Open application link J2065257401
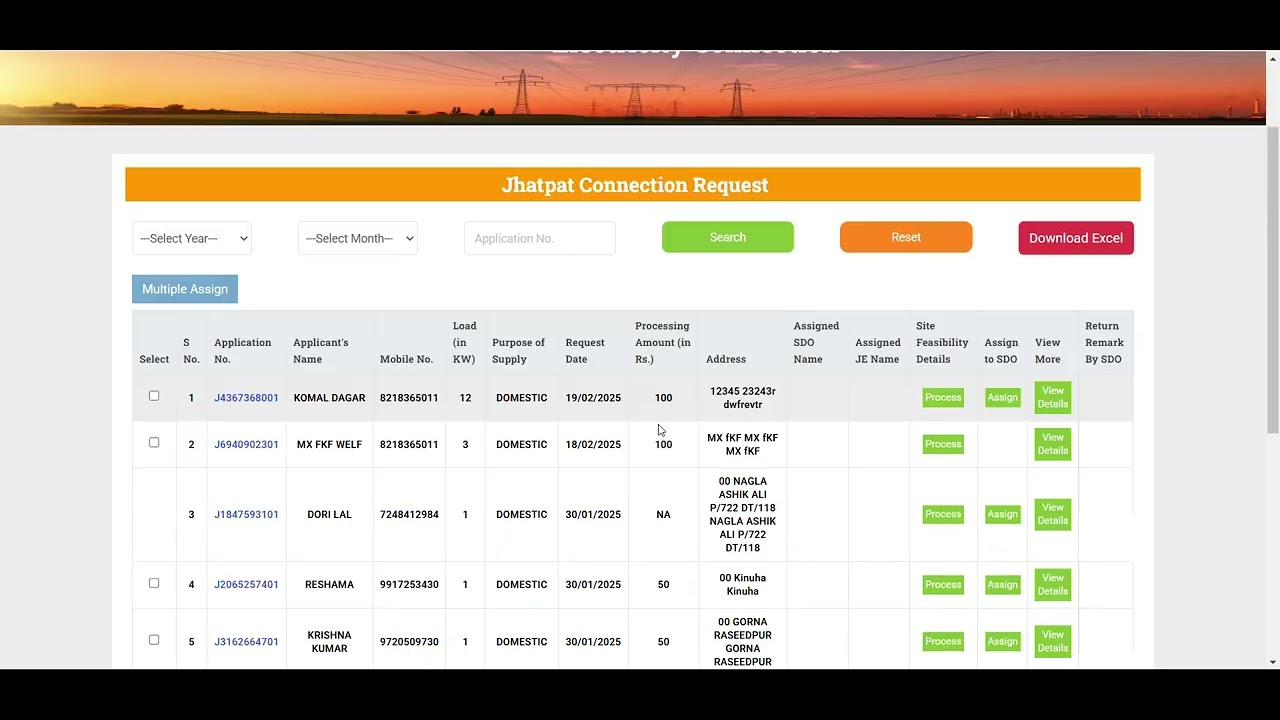Screen dimensions: 1280x720 246,585
